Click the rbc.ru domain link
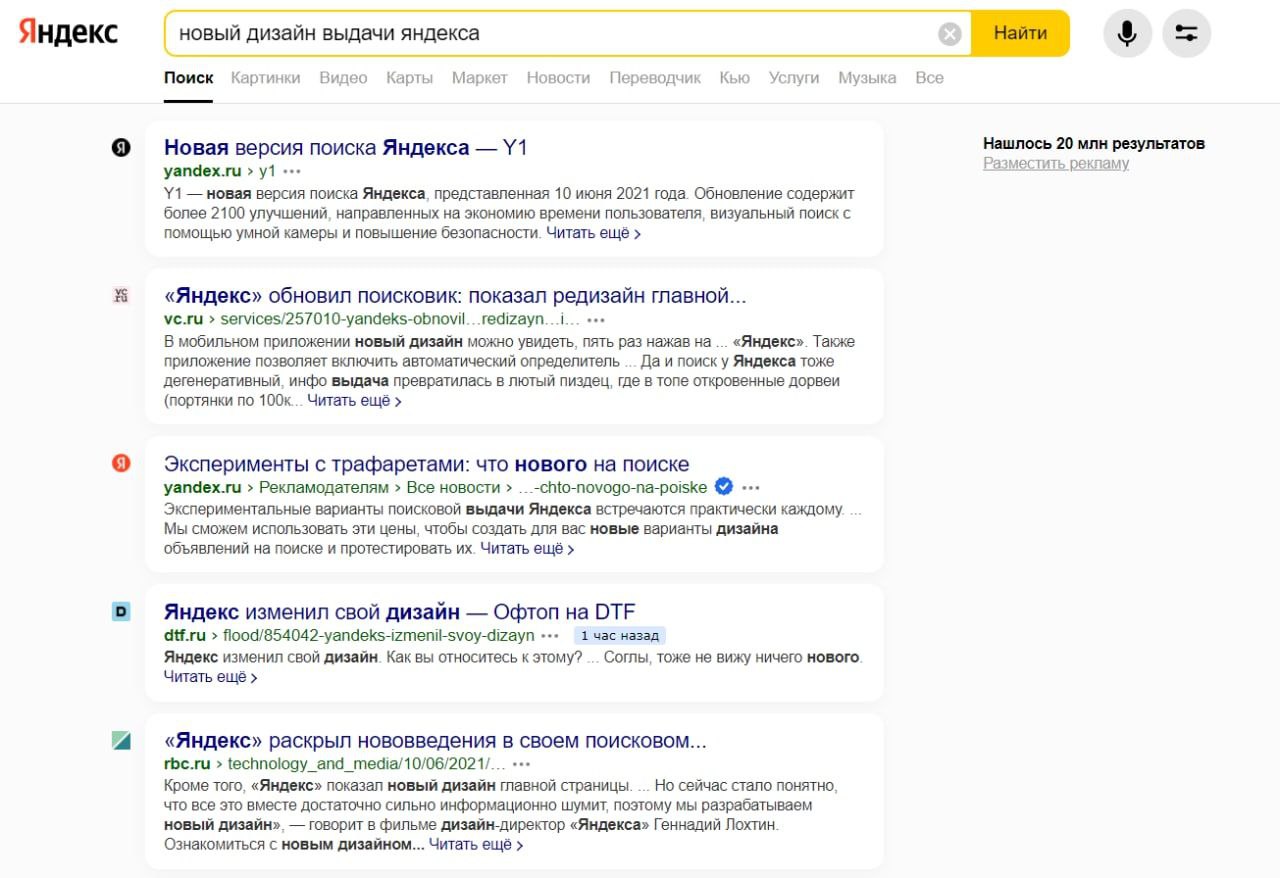This screenshot has height=878, width=1280. [x=186, y=764]
